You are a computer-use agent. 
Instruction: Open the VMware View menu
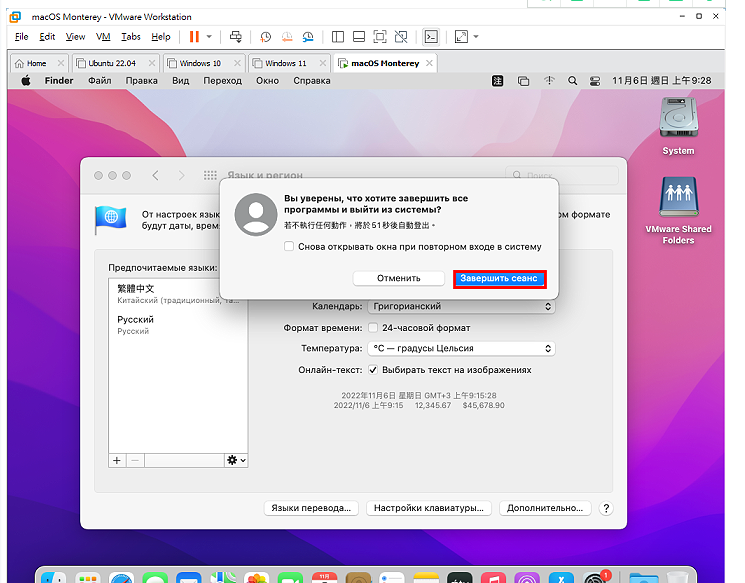[75, 37]
